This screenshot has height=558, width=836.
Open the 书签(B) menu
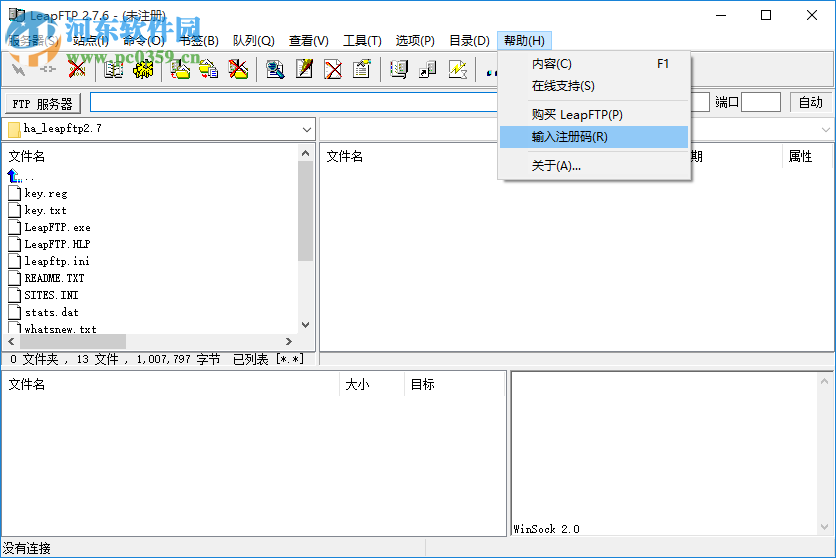tap(199, 41)
